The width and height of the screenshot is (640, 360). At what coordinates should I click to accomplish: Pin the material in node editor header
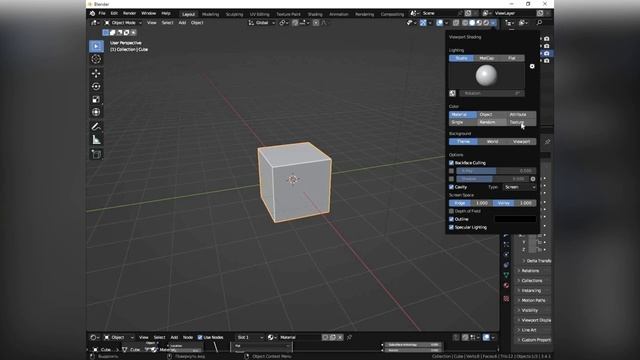[349, 338]
